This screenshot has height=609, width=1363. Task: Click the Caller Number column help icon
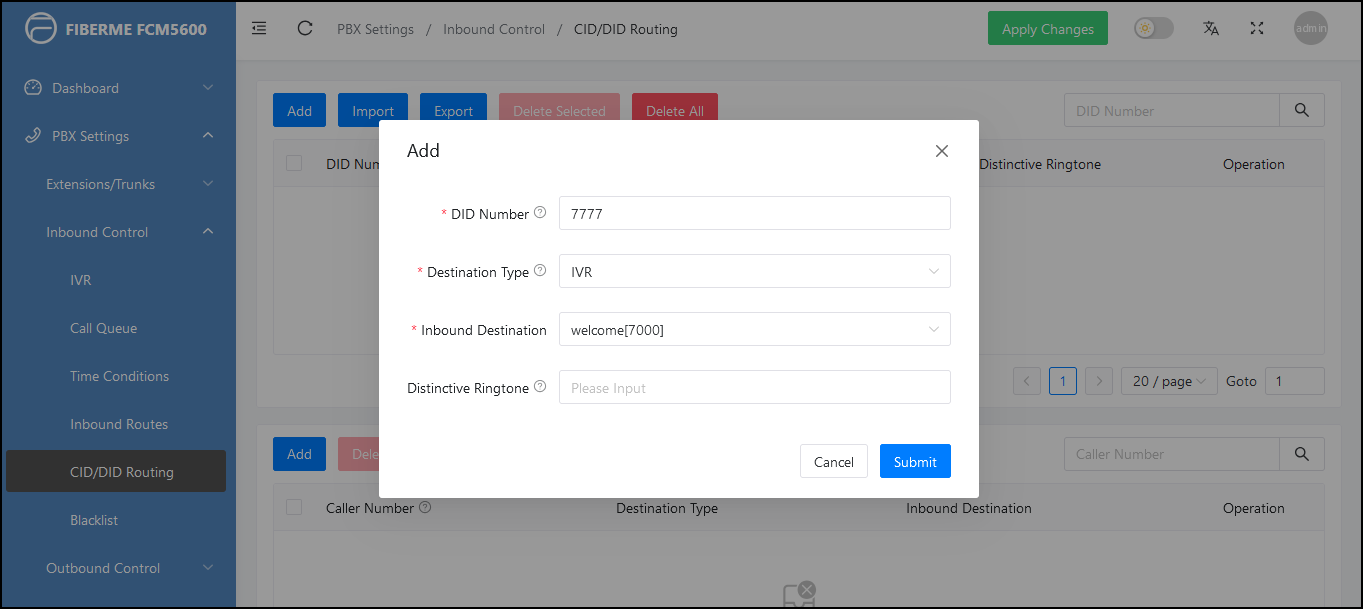point(425,508)
